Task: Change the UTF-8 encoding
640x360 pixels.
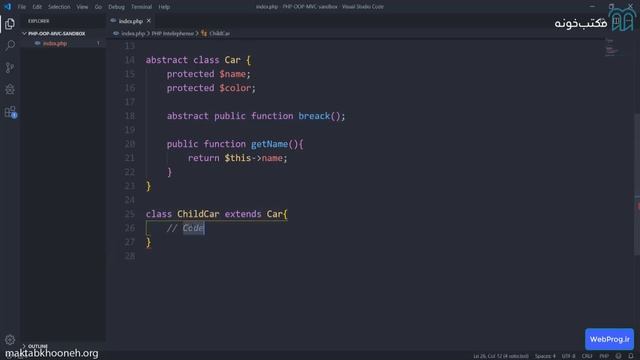Action: [x=568, y=356]
